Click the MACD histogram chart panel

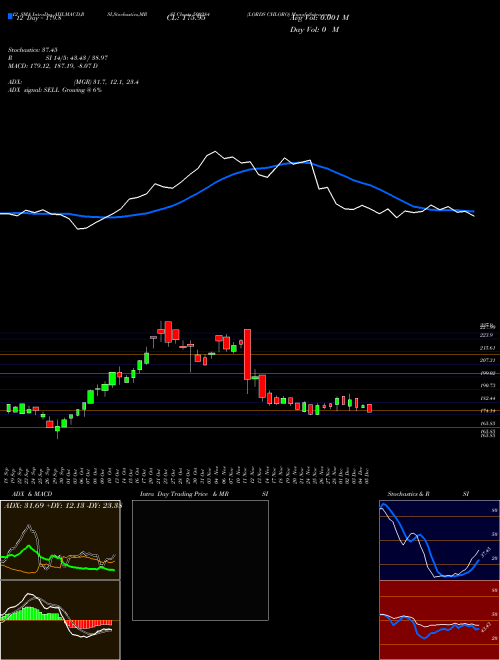[60, 620]
